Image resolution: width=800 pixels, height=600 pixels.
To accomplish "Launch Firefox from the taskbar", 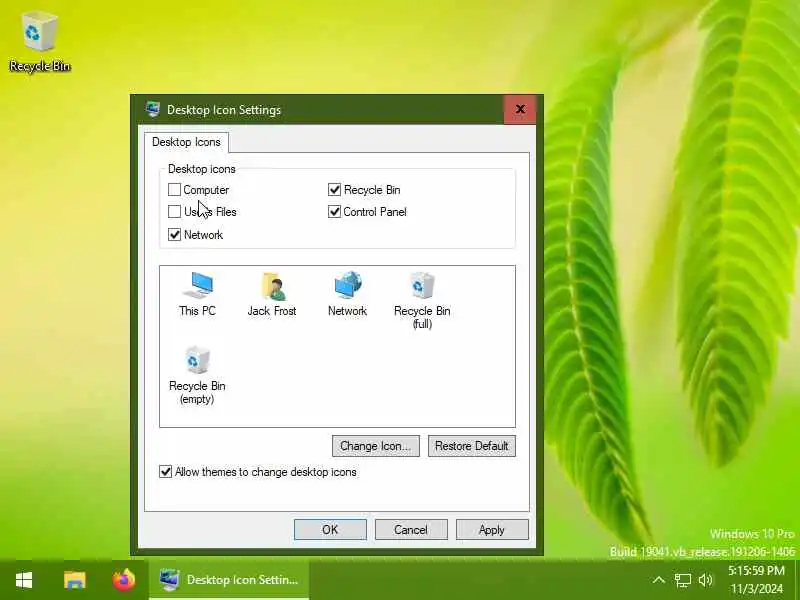I will coord(123,580).
